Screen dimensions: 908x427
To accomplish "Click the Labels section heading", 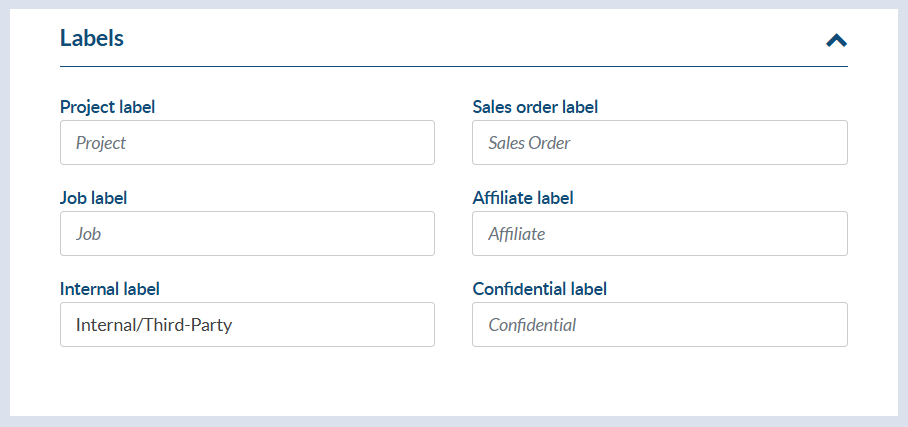I will pos(92,39).
